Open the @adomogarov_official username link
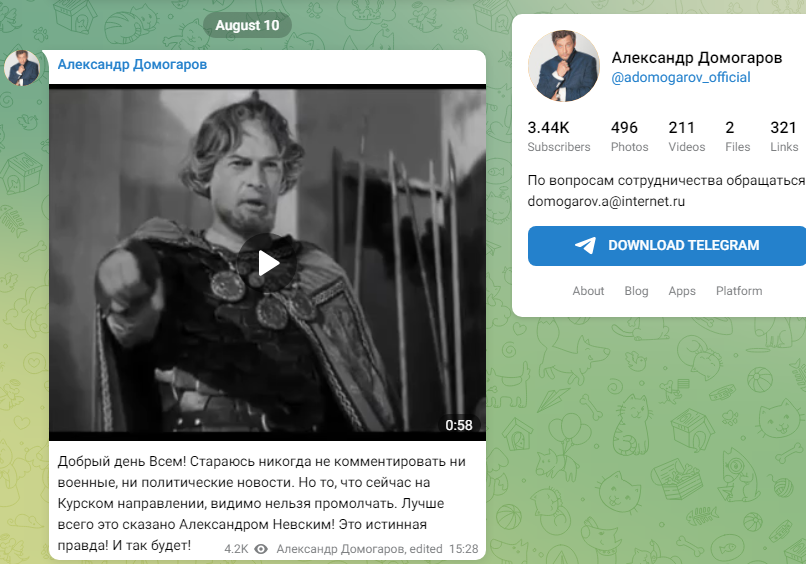Viewport: 806px width, 564px height. (681, 78)
